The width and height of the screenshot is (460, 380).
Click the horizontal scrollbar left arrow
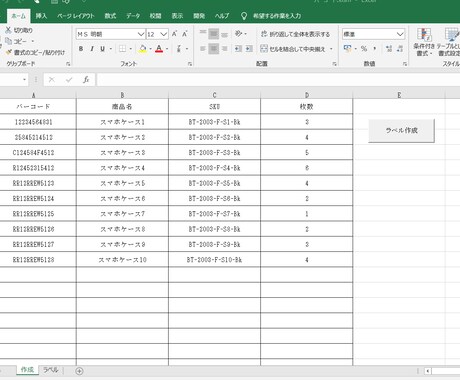coord(428,371)
